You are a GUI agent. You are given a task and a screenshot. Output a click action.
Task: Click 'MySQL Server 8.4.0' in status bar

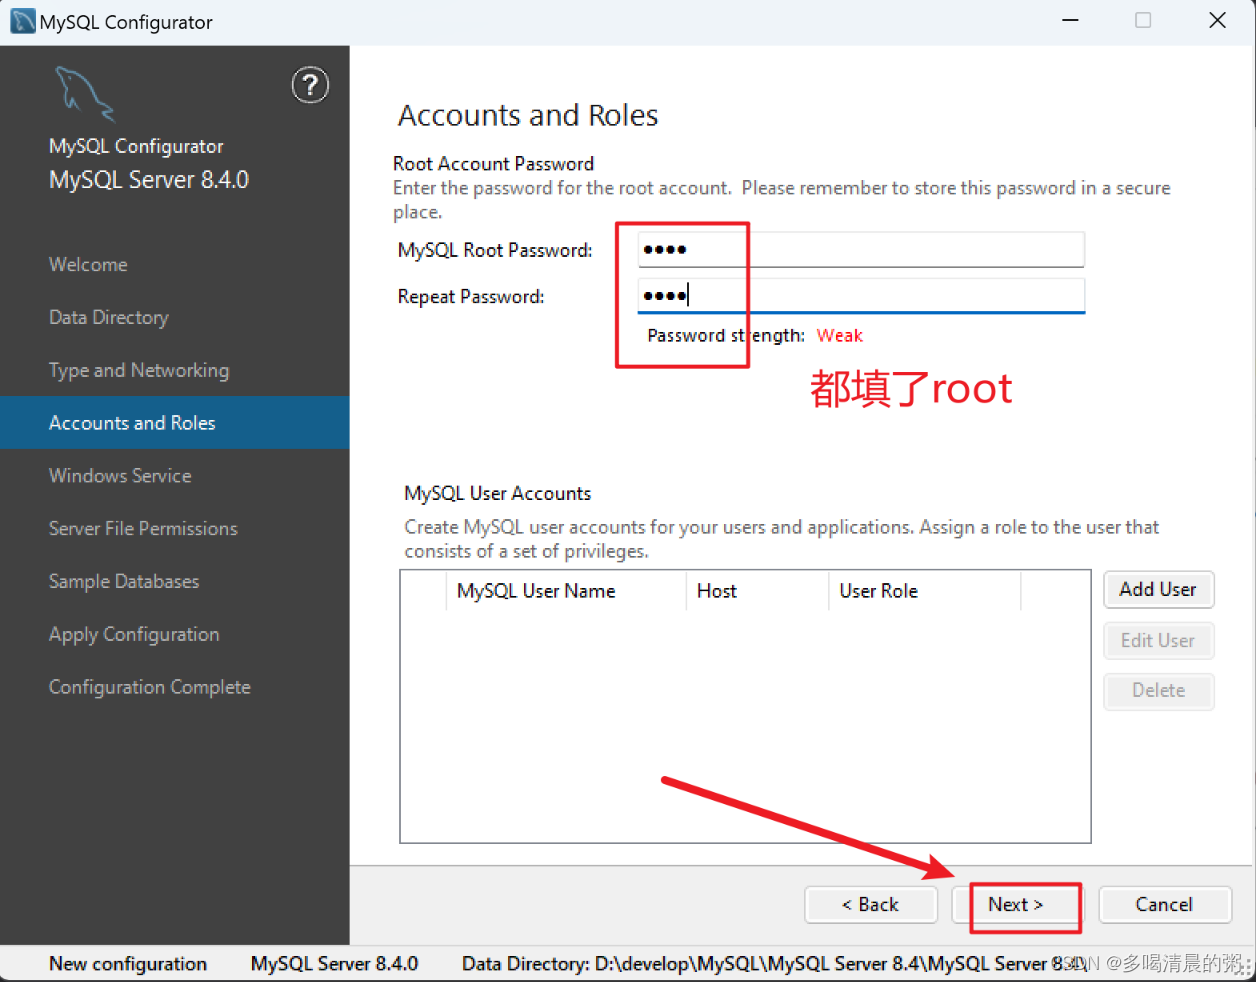[334, 964]
